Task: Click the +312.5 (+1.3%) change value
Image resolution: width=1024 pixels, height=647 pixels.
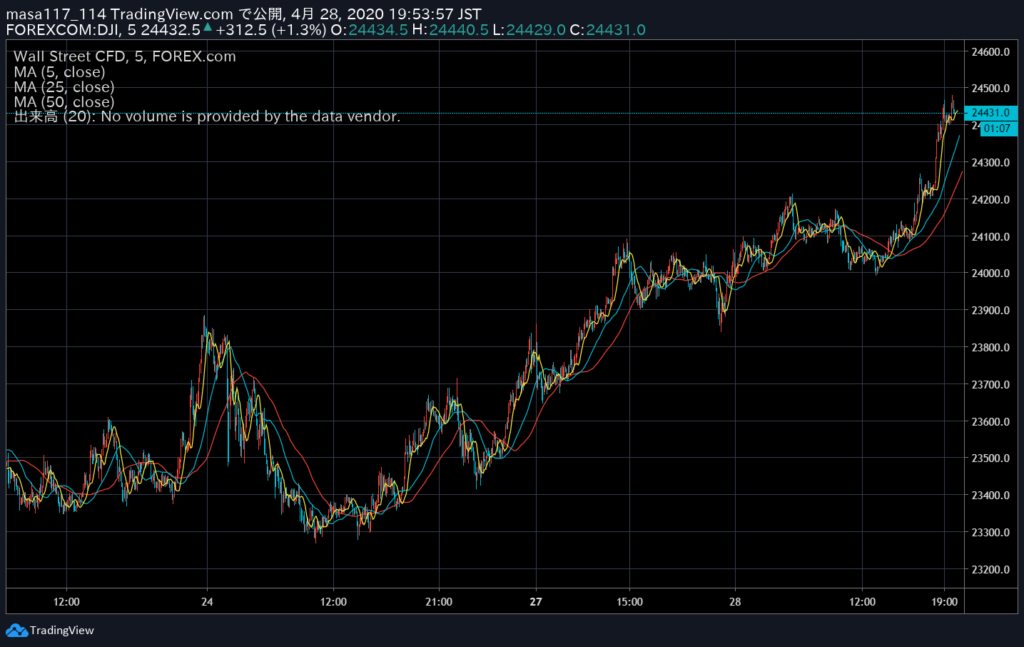Action: pos(270,30)
